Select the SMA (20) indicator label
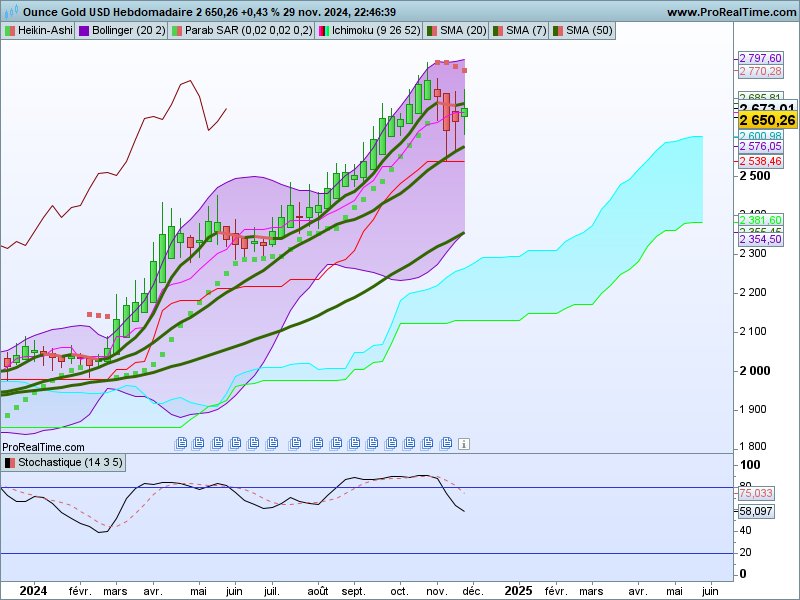Viewport: 800px width, 600px height. [456, 31]
